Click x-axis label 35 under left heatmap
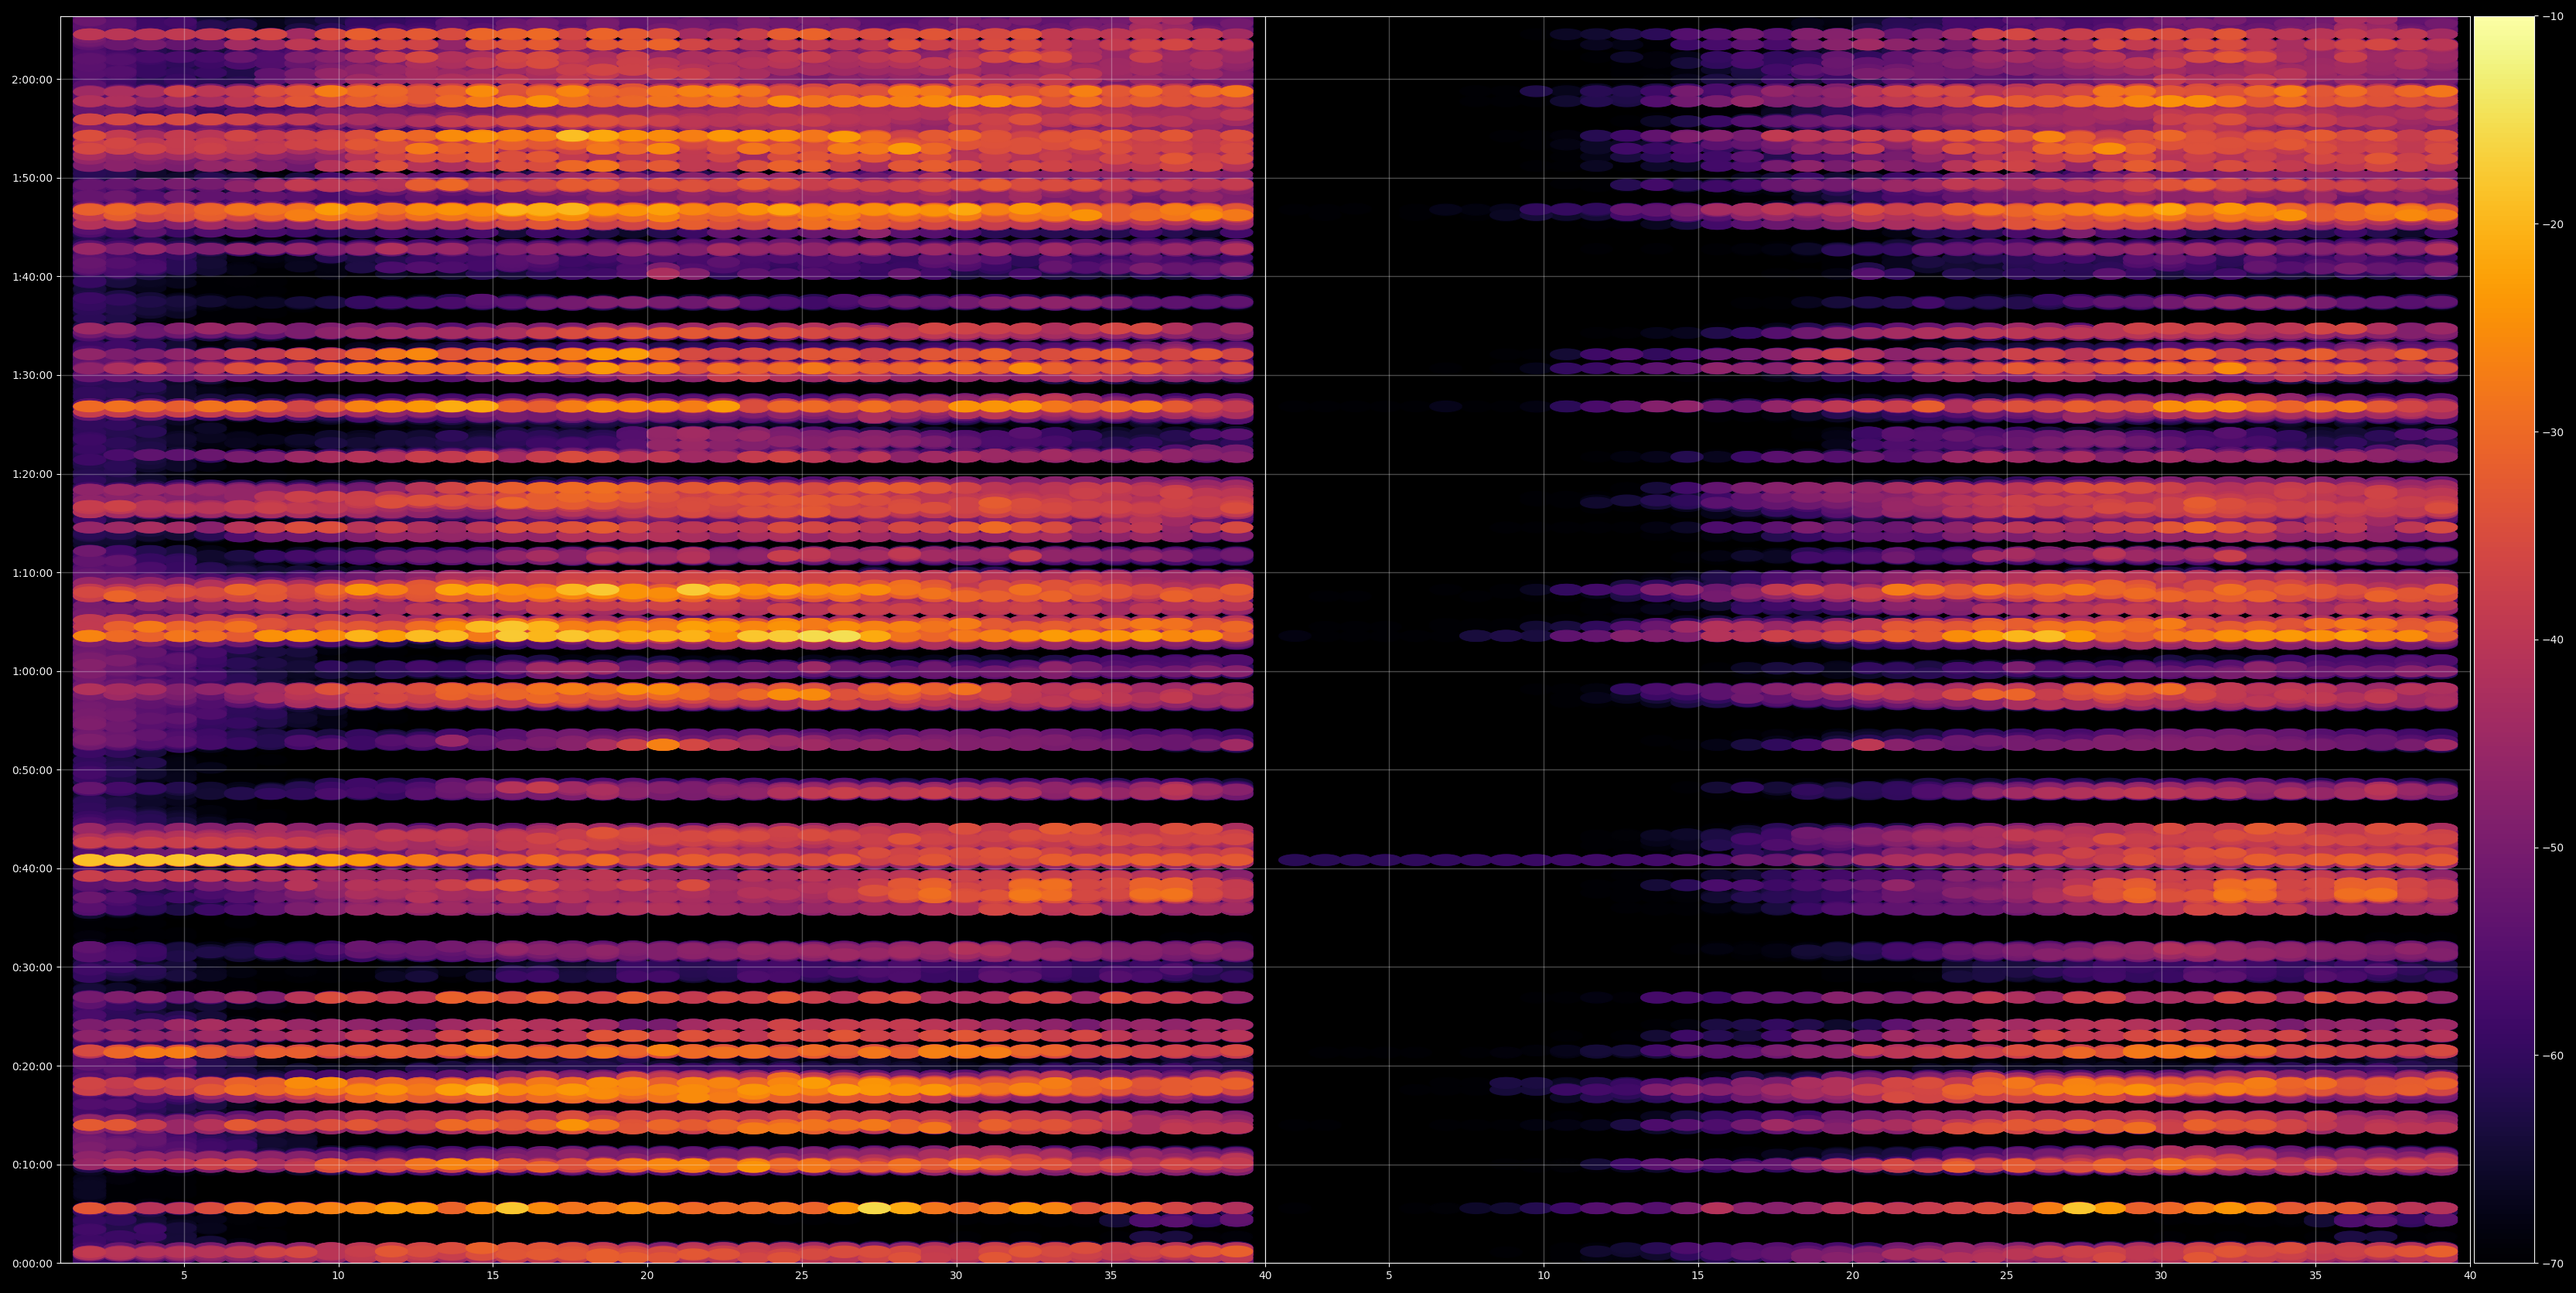The width and height of the screenshot is (2576, 1293). click(x=1111, y=1276)
